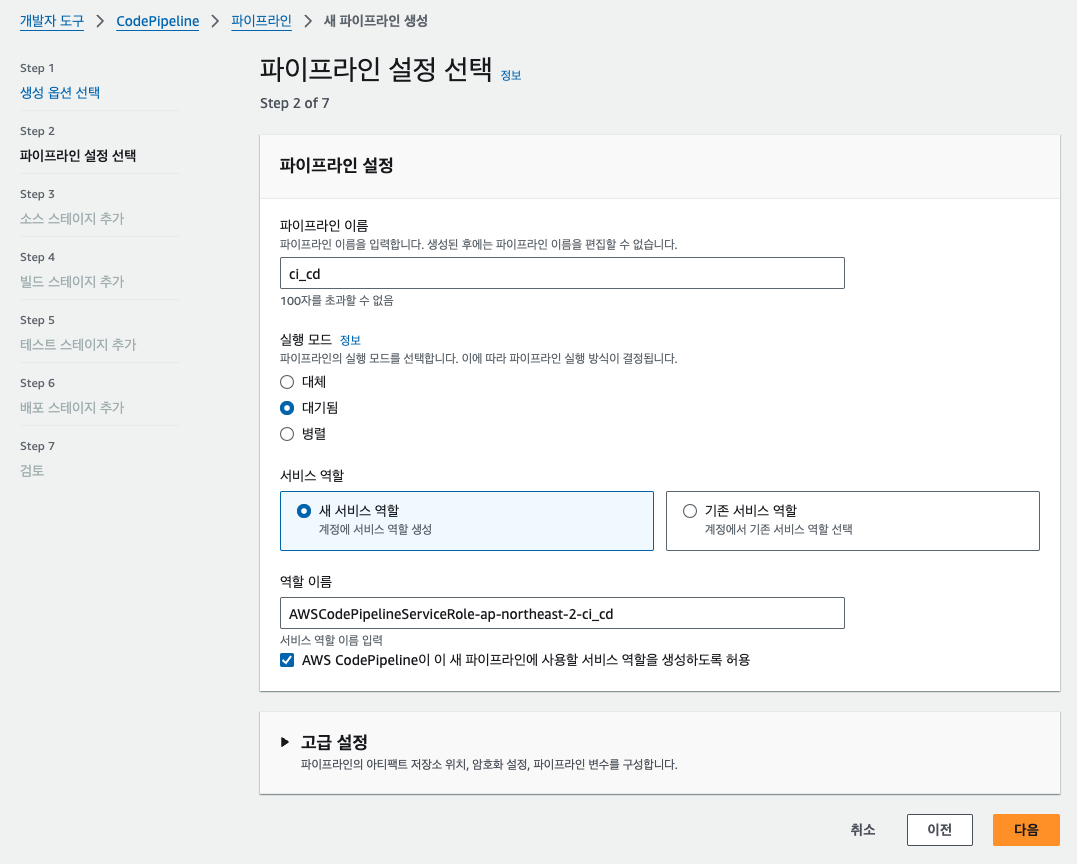Click the Step 4 빌드 스테이지 추가 entry
This screenshot has height=864, width=1077.
(x=72, y=282)
